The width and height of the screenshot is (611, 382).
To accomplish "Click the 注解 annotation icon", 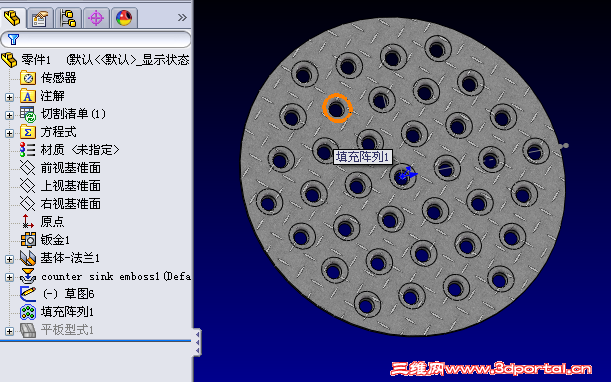I will coord(28,96).
